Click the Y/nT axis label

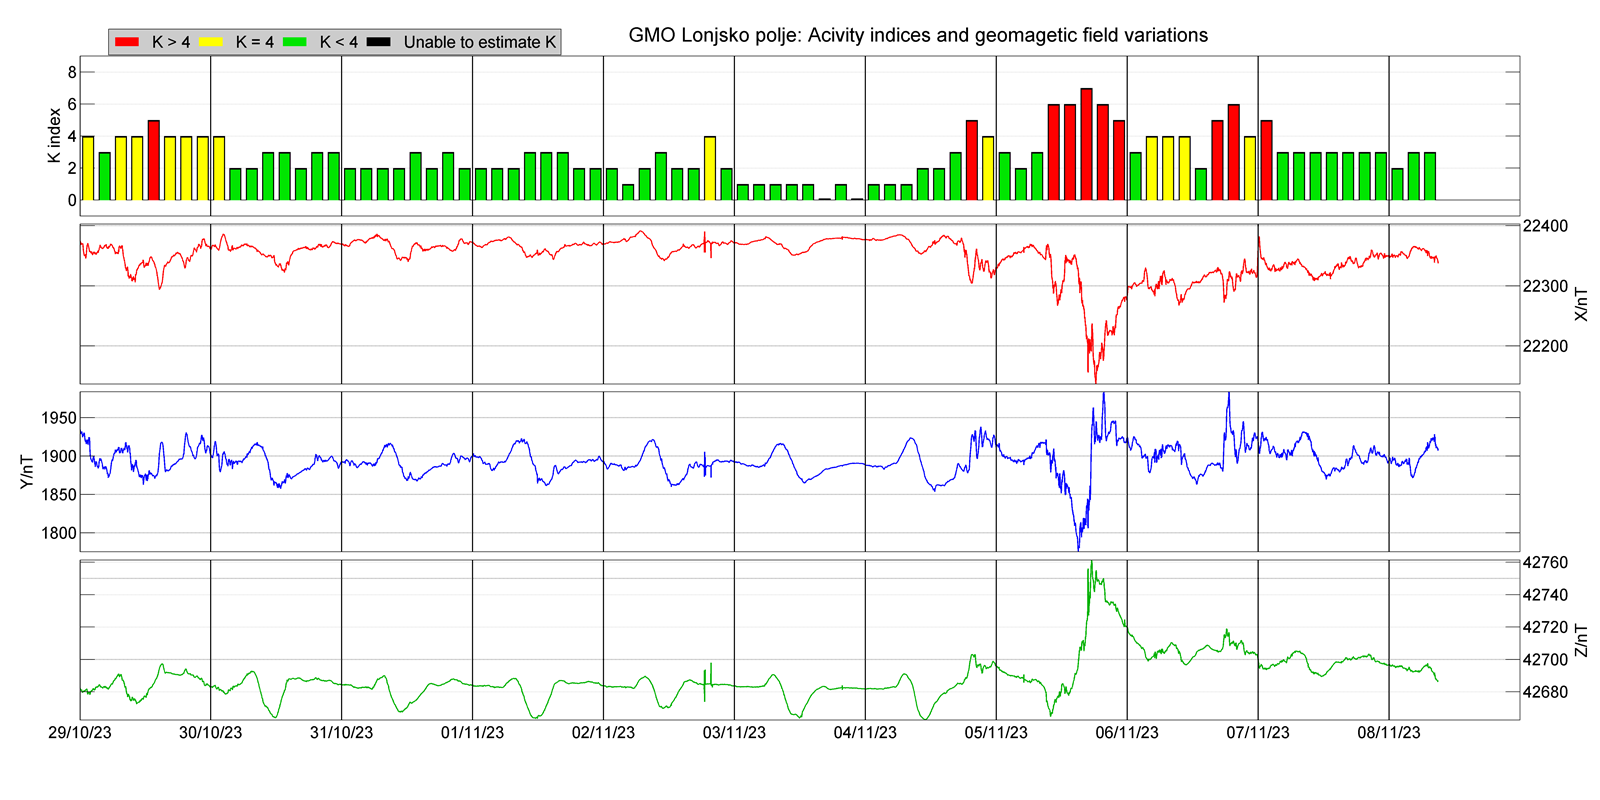[27, 471]
